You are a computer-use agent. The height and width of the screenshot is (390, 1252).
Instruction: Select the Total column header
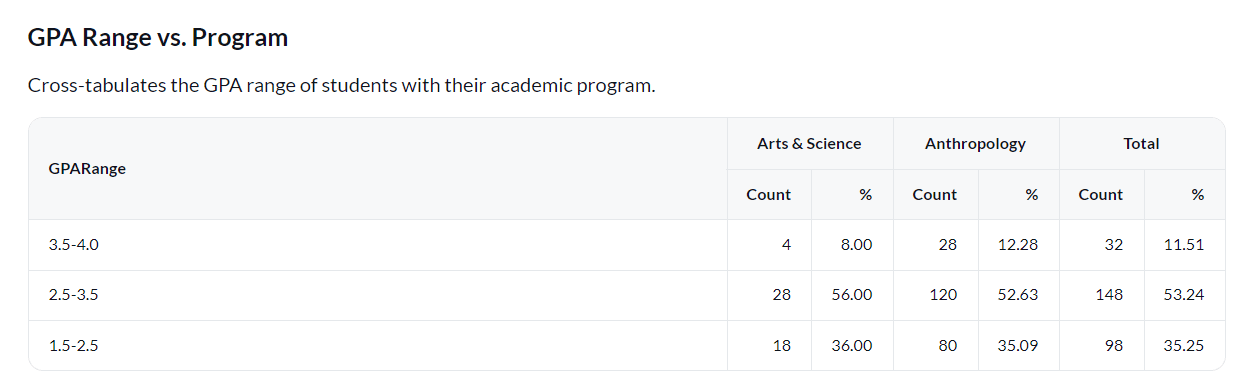(x=1141, y=144)
